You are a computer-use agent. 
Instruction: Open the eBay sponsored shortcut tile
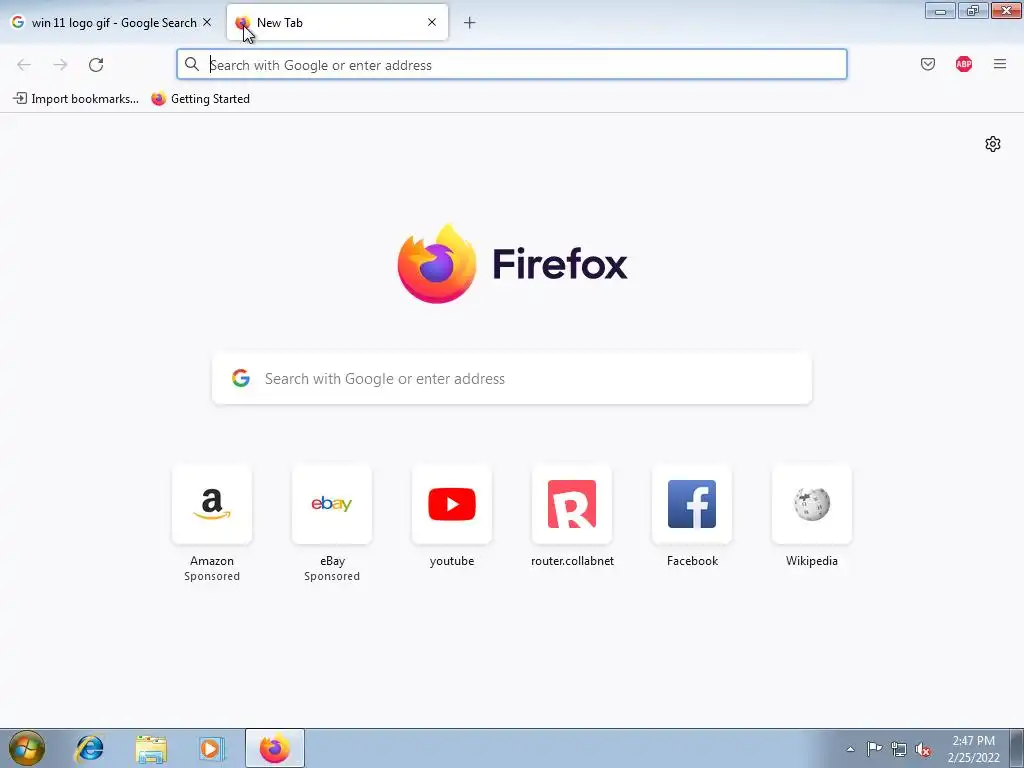332,504
